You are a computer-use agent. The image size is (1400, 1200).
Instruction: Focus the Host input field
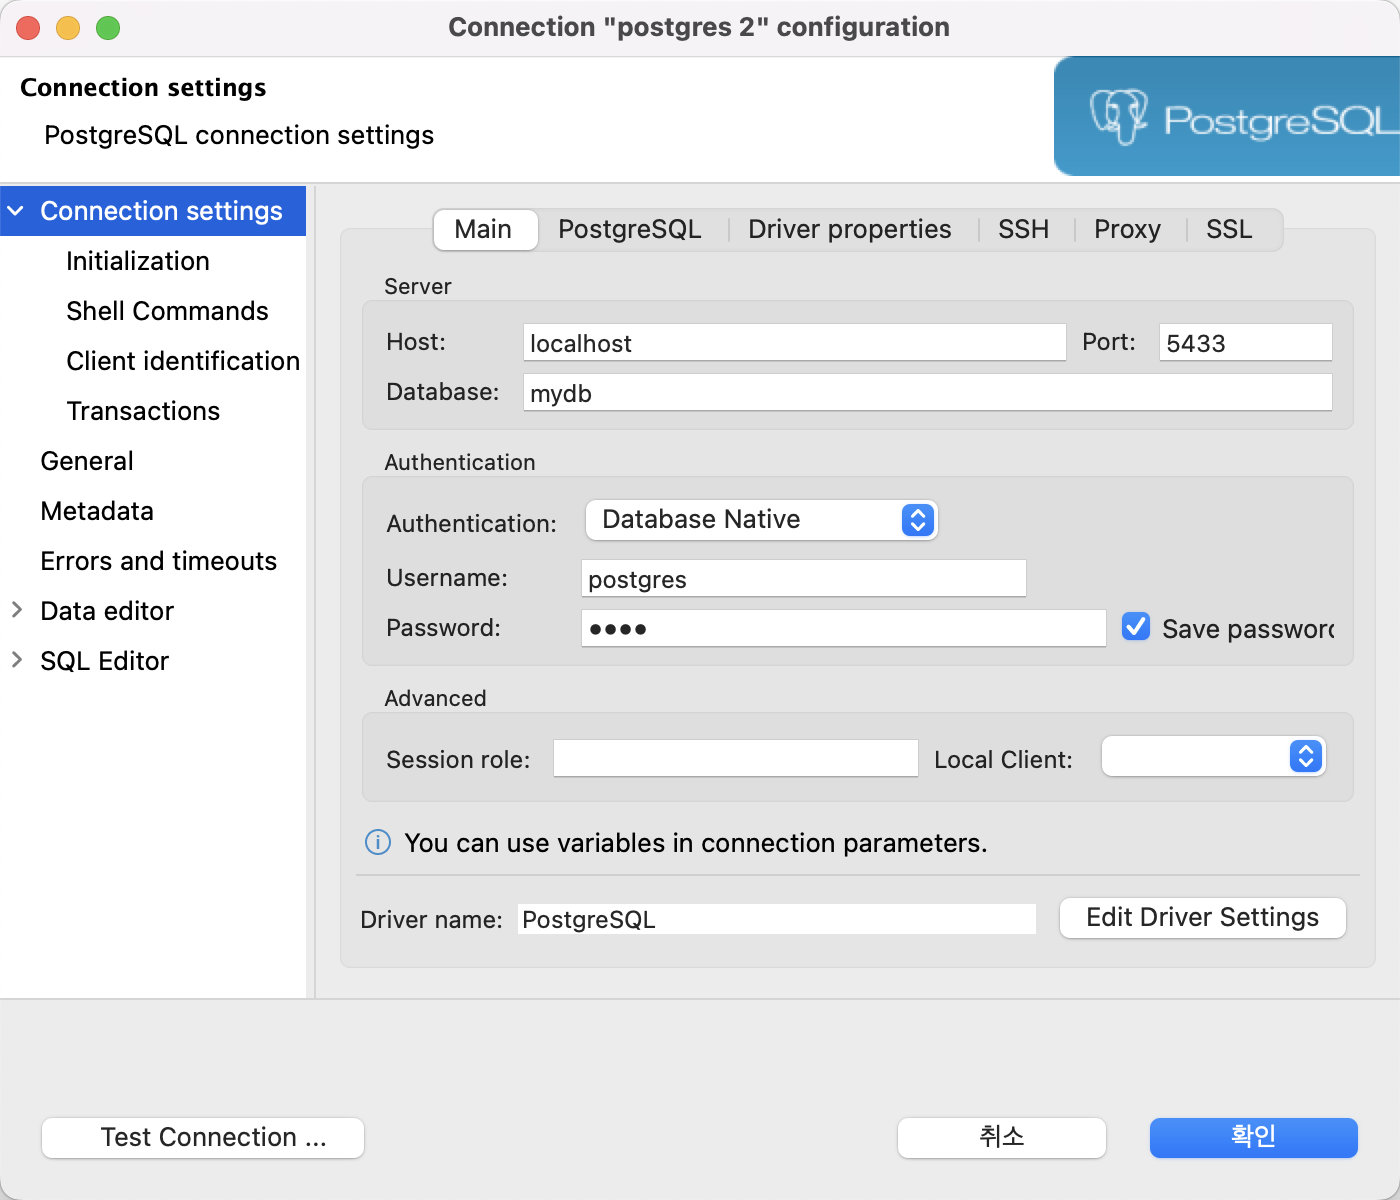pos(795,342)
